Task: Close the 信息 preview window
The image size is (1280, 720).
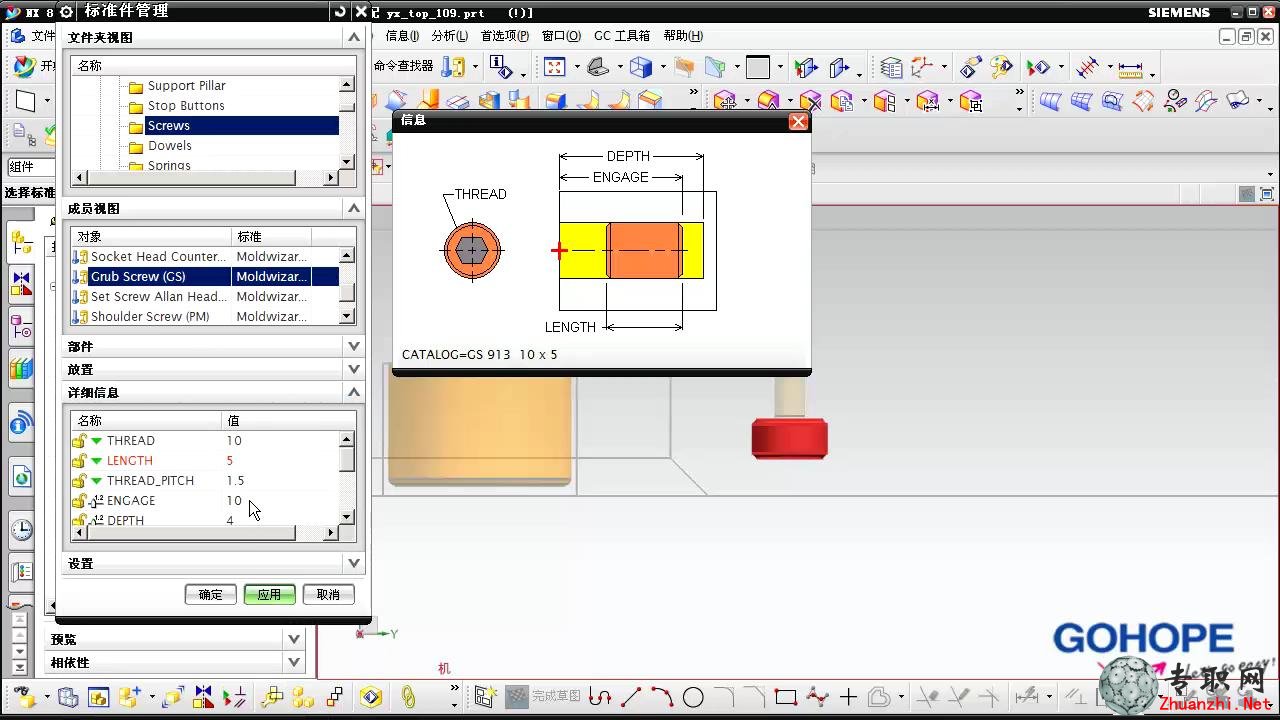Action: (x=798, y=121)
